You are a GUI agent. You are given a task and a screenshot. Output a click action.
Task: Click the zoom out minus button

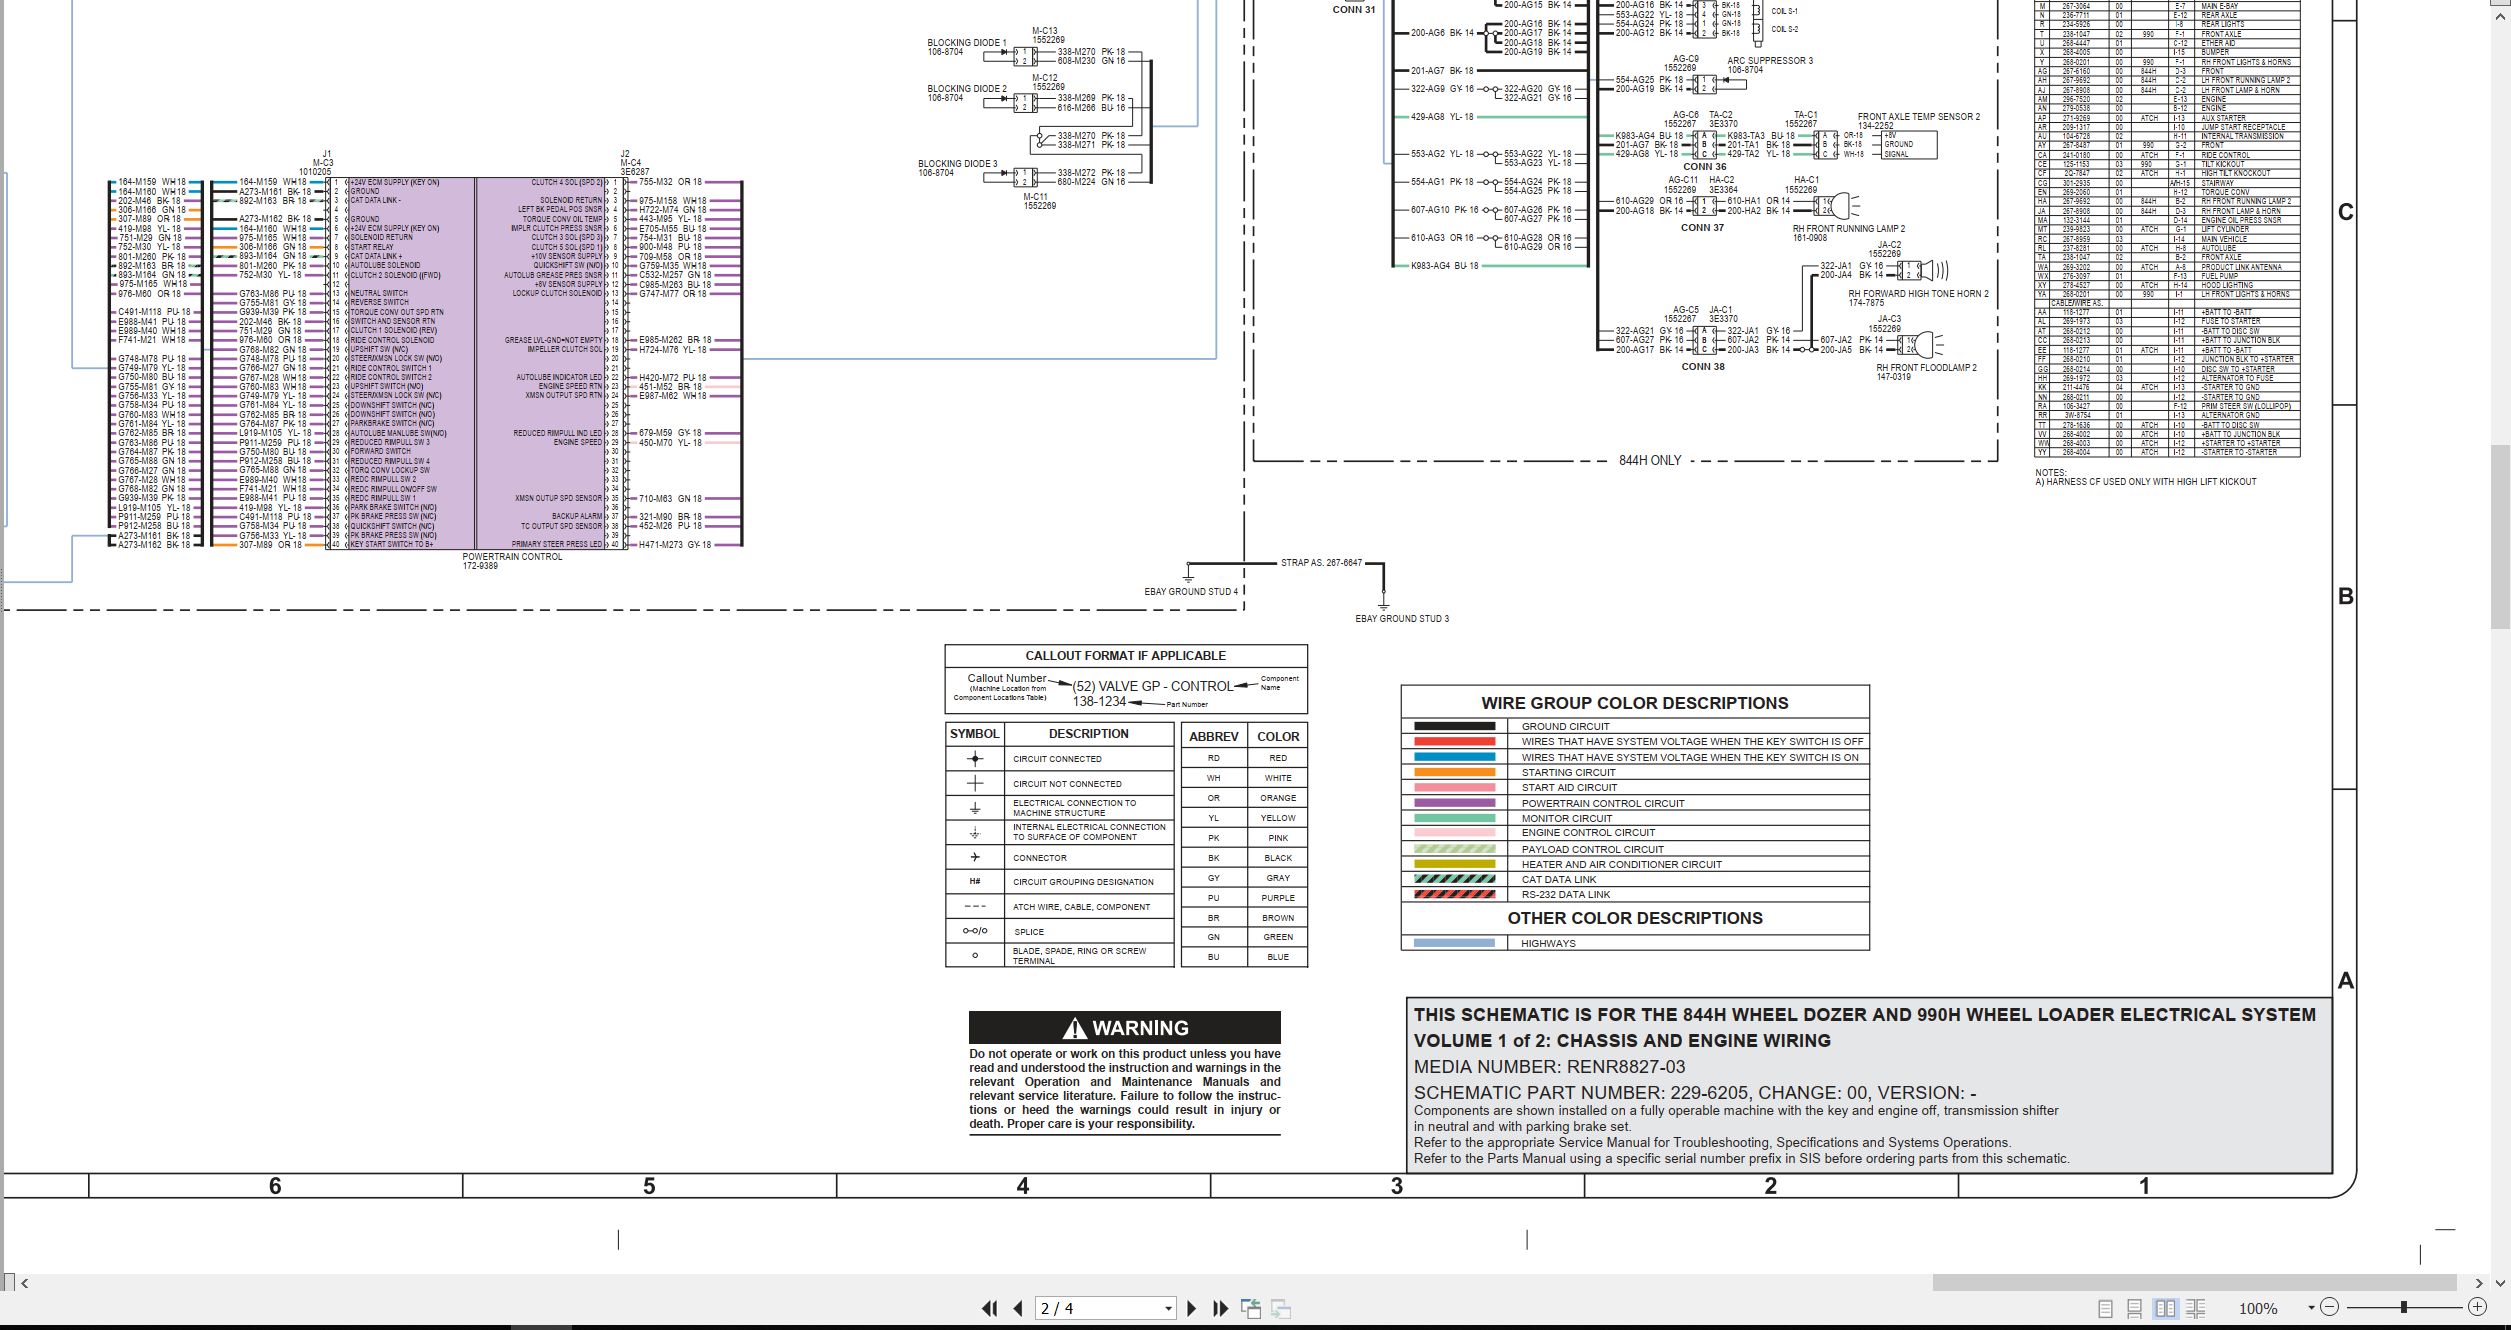(2329, 1307)
